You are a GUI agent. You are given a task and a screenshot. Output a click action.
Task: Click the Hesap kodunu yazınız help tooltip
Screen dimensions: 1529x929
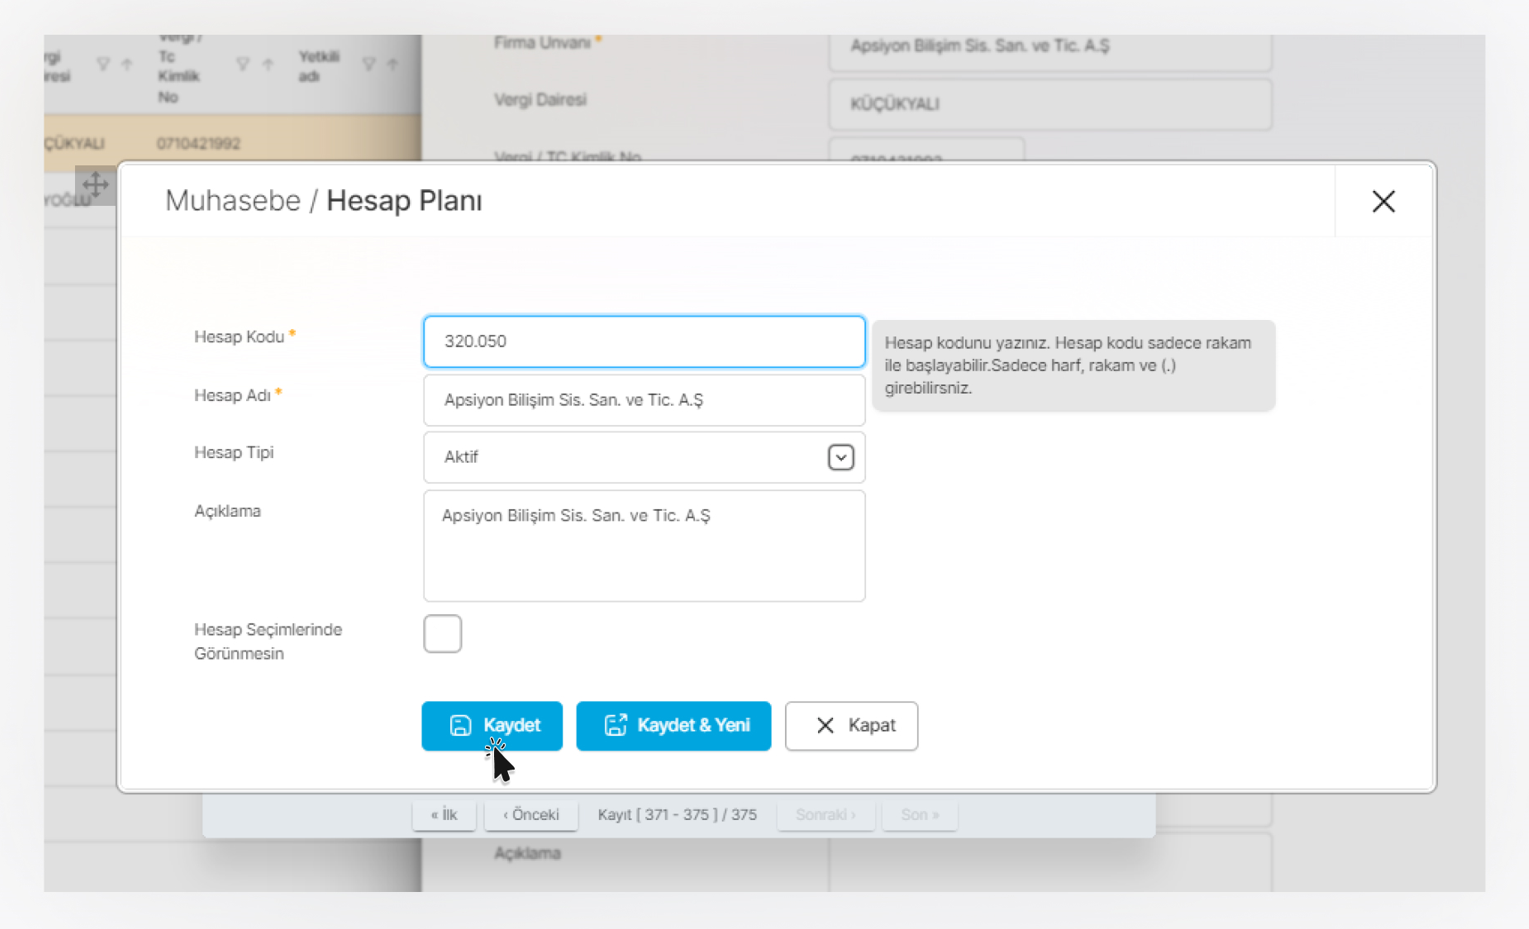click(1073, 365)
